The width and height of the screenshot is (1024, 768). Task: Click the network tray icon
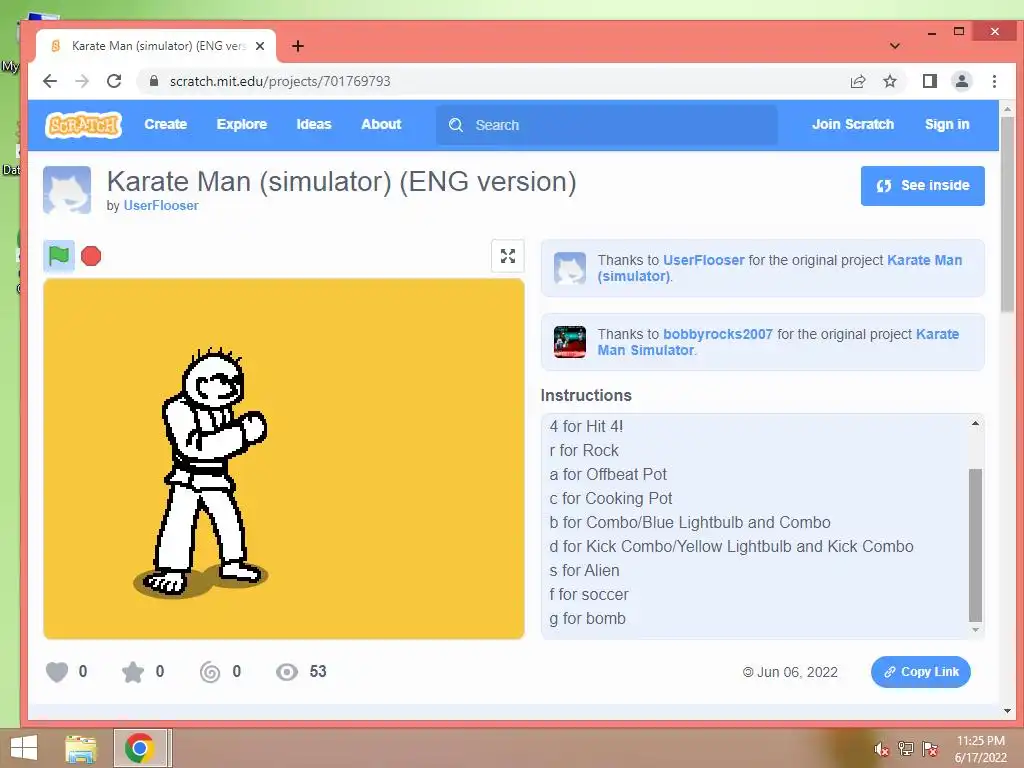(x=905, y=748)
